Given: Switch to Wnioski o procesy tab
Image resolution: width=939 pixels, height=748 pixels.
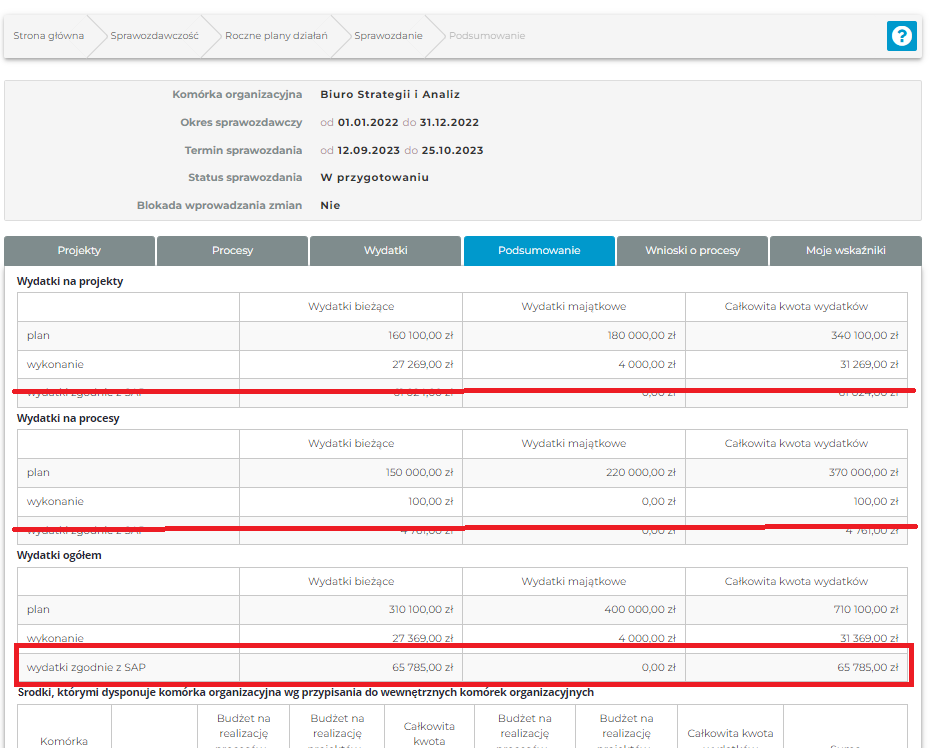Looking at the screenshot, I should point(692,250).
